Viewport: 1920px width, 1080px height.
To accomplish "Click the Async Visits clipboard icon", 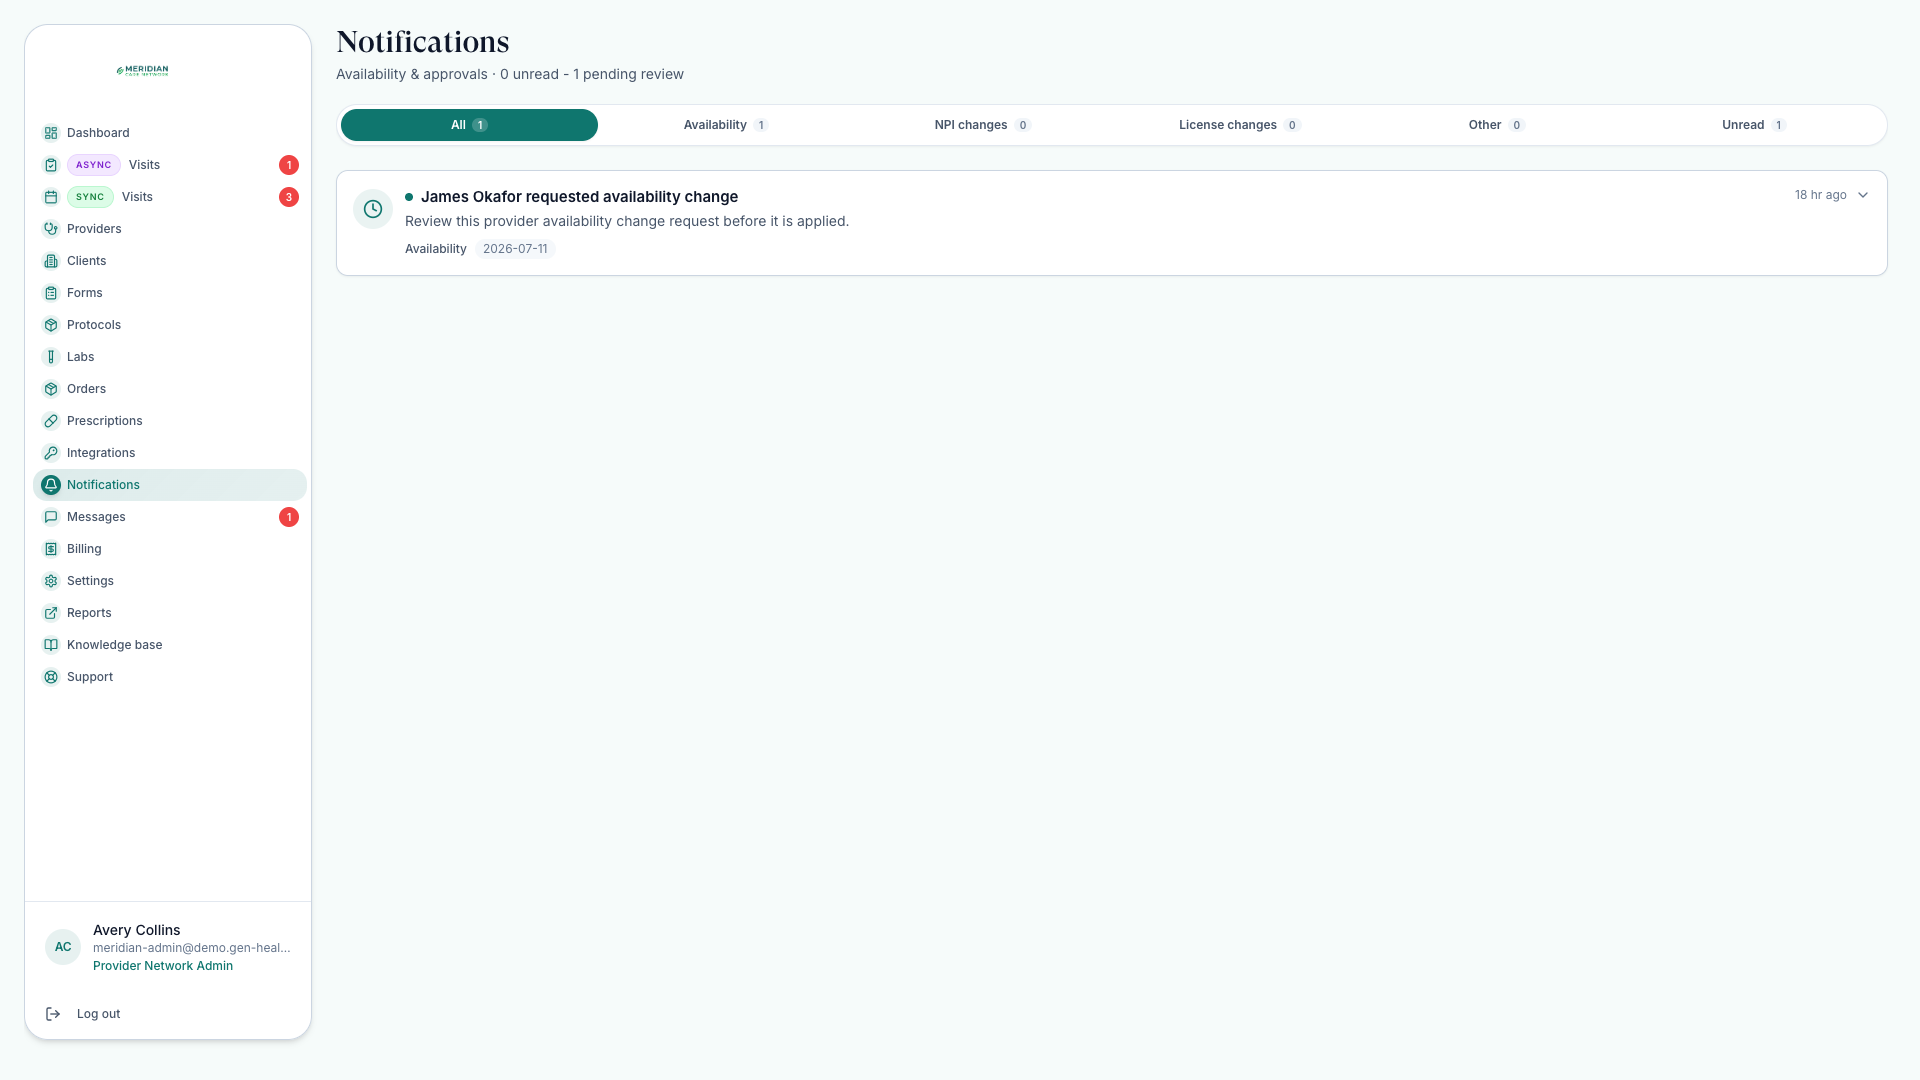I will point(51,165).
